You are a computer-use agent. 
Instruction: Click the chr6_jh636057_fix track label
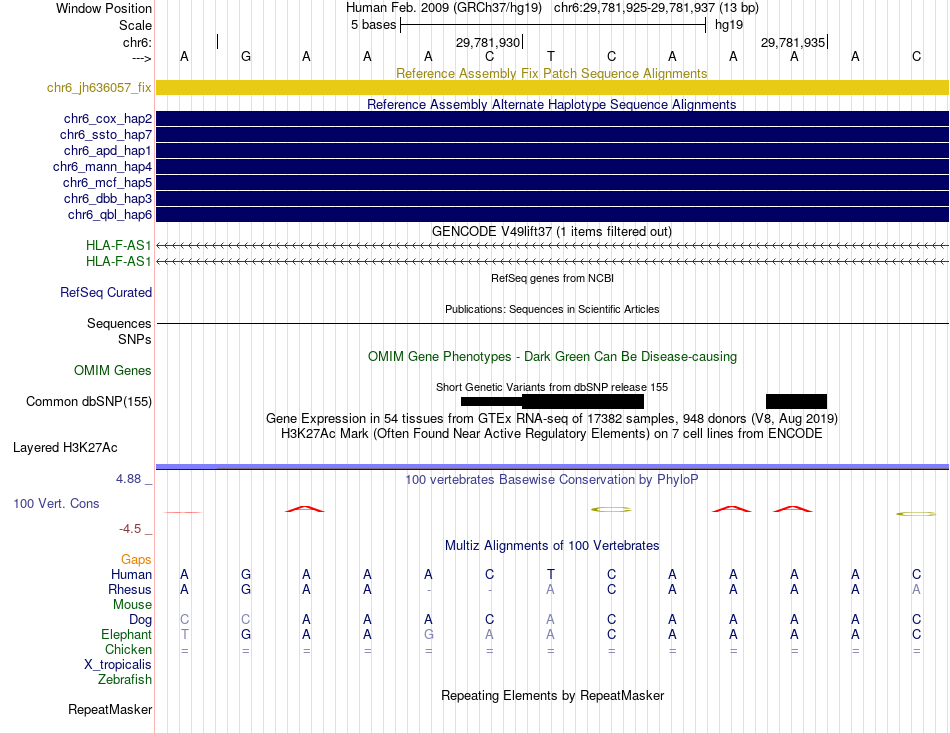pos(99,87)
